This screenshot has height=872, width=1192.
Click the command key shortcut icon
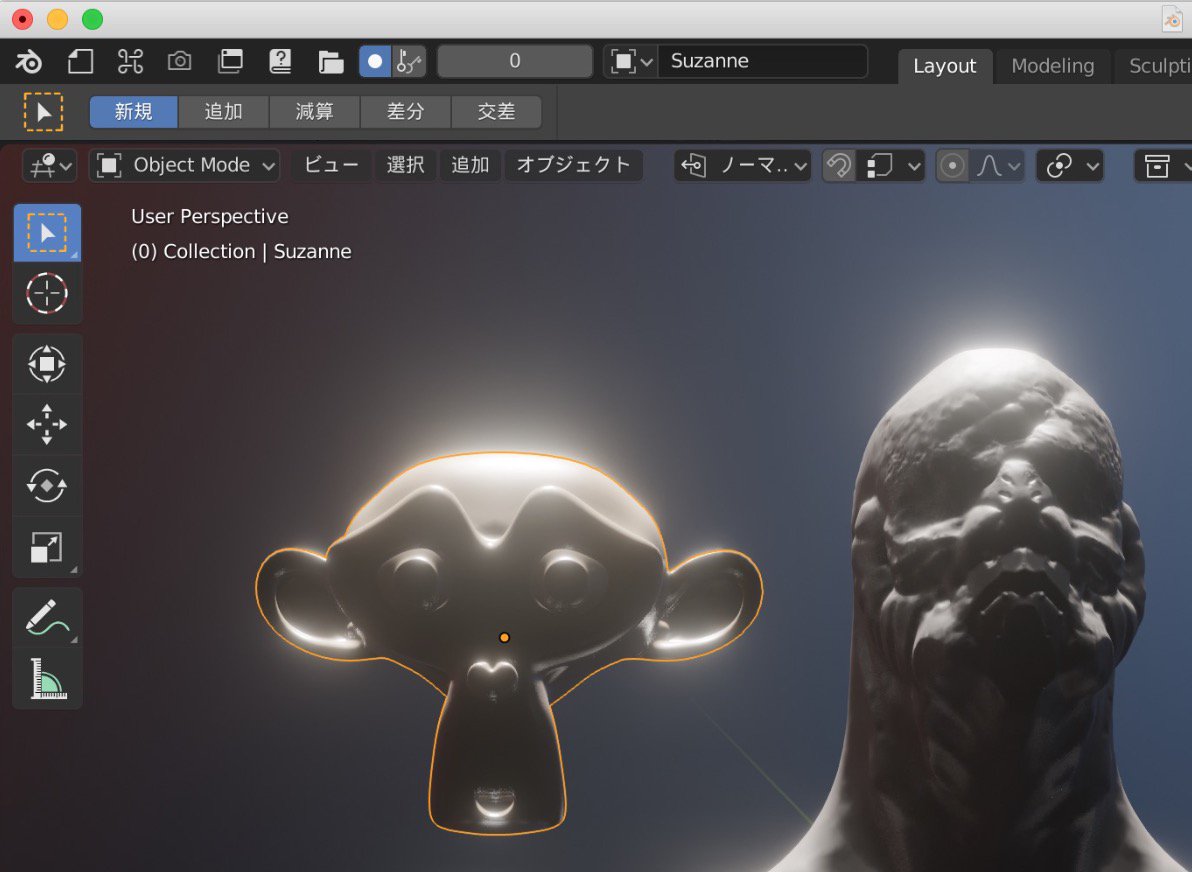130,61
